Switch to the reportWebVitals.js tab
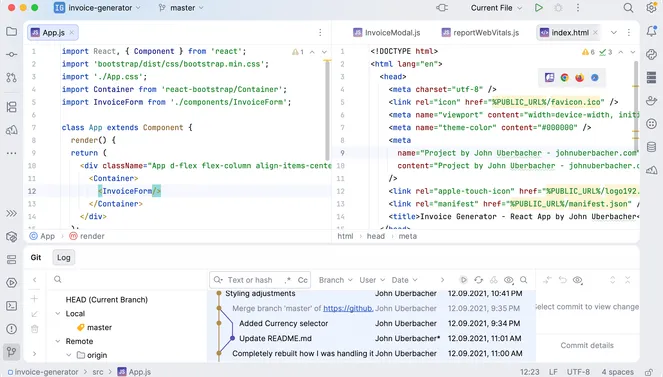Image resolution: width=663 pixels, height=377 pixels. [x=480, y=33]
